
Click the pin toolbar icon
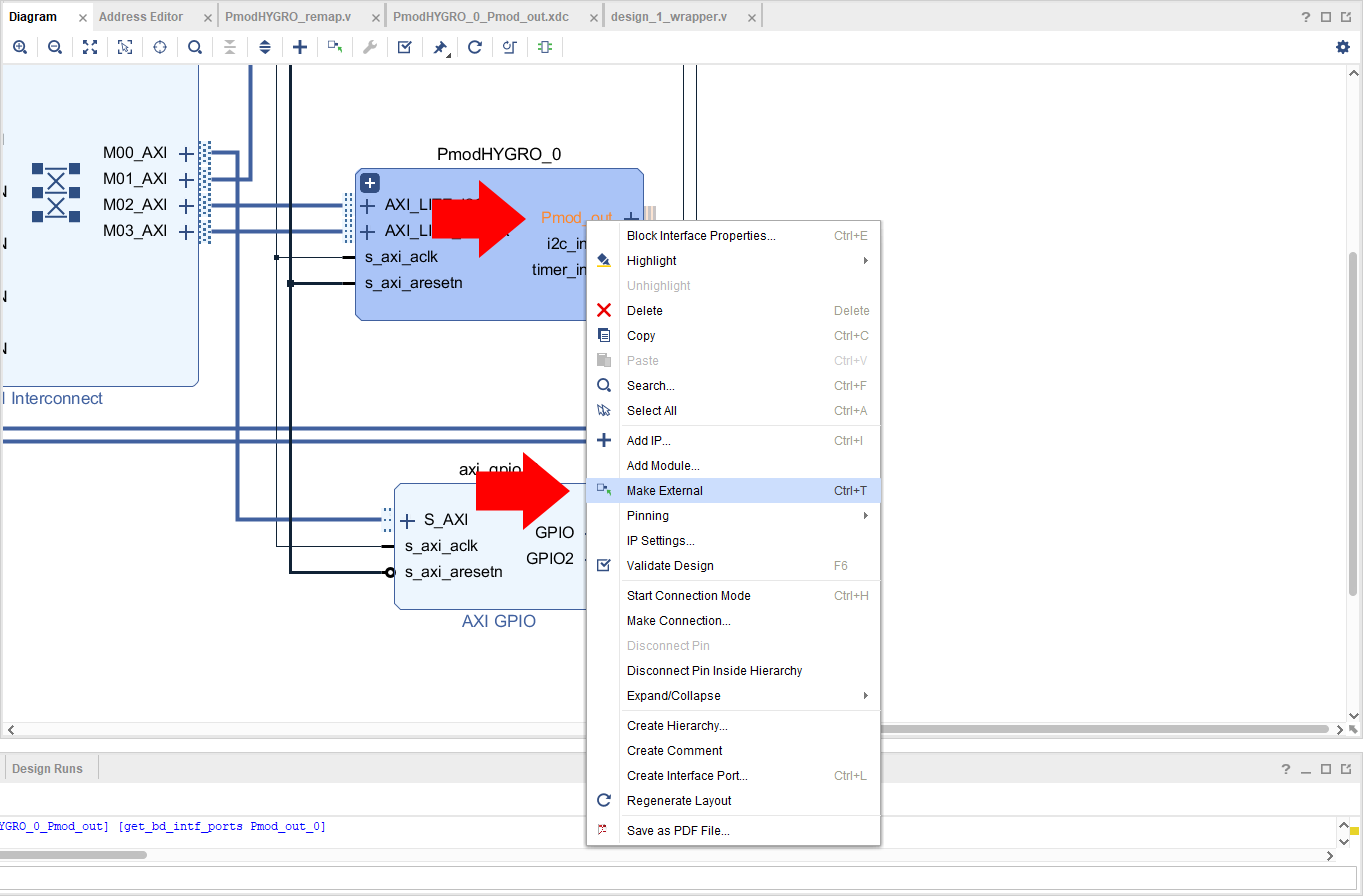pyautogui.click(x=440, y=47)
